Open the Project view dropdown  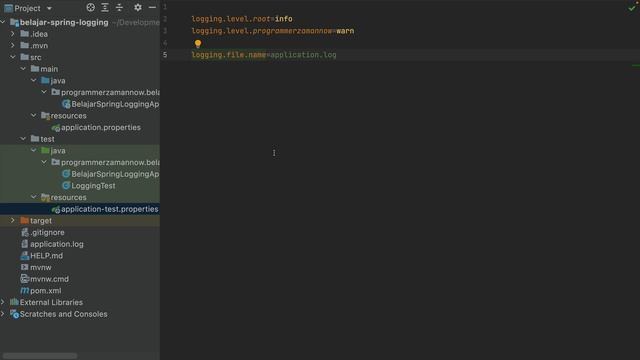pos(49,8)
